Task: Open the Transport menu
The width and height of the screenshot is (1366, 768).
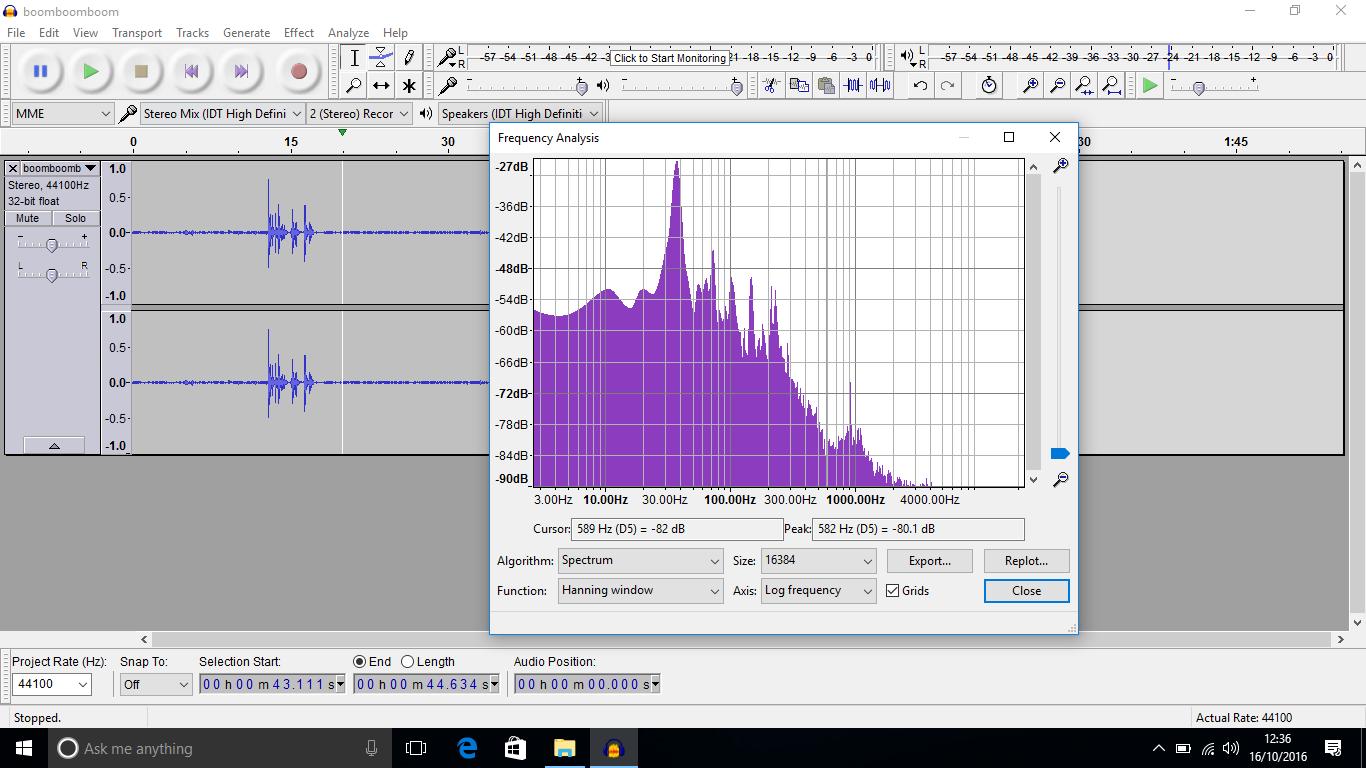Action: point(137,33)
